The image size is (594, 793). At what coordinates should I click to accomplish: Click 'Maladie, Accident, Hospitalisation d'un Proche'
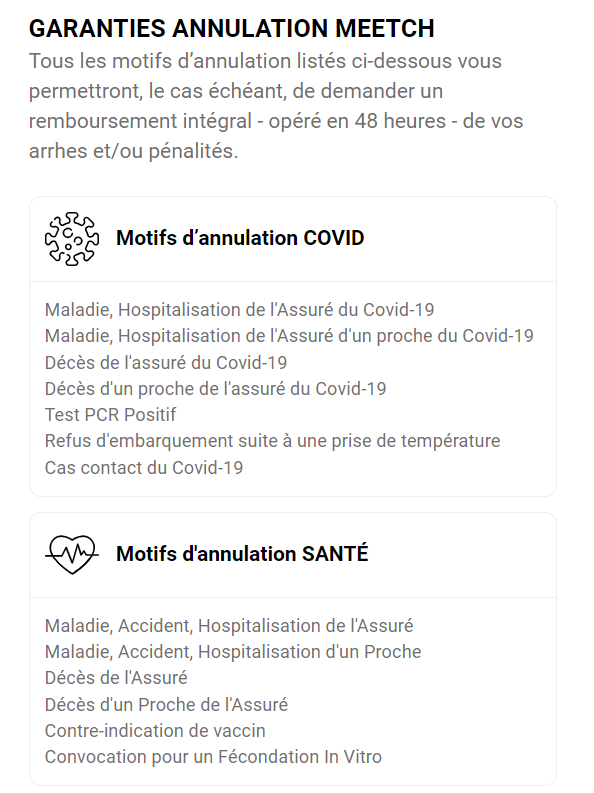pyautogui.click(x=233, y=652)
